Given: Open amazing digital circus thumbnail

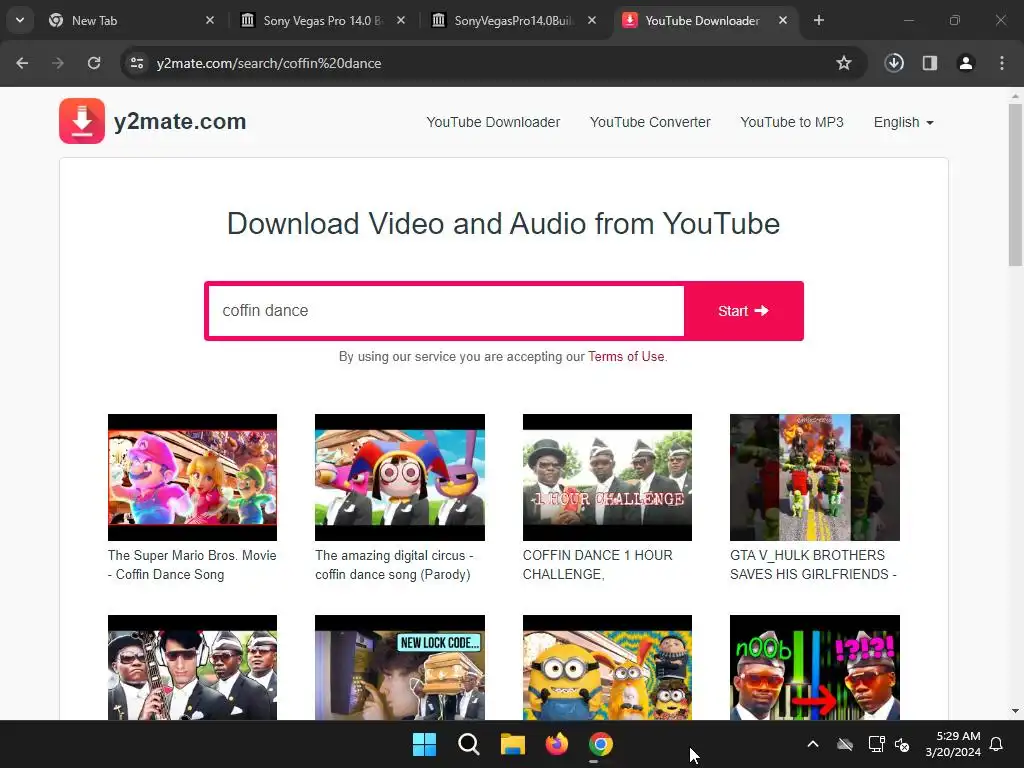Looking at the screenshot, I should tap(400, 477).
